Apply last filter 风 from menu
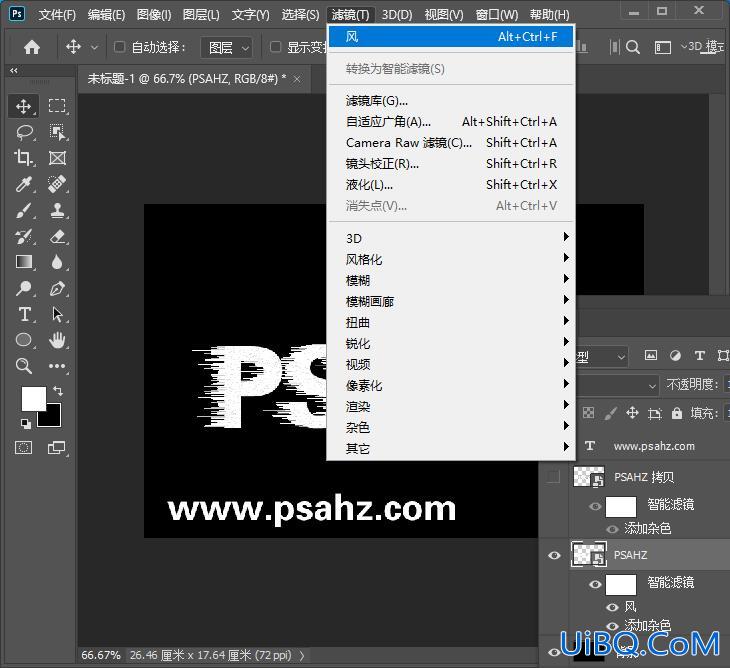 pyautogui.click(x=451, y=36)
